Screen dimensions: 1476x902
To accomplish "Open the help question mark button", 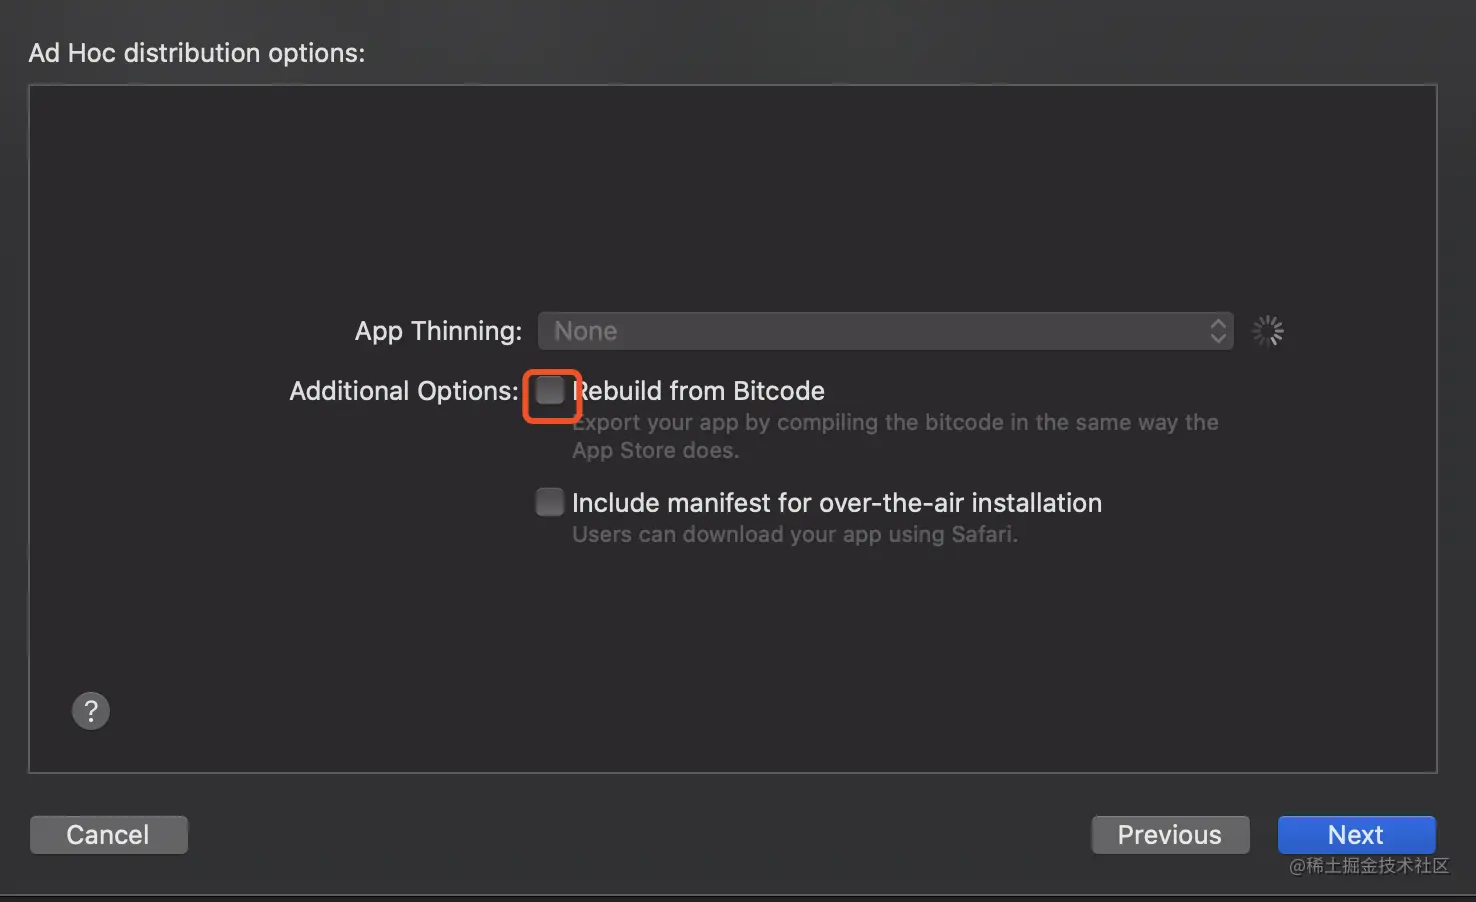I will pos(91,711).
